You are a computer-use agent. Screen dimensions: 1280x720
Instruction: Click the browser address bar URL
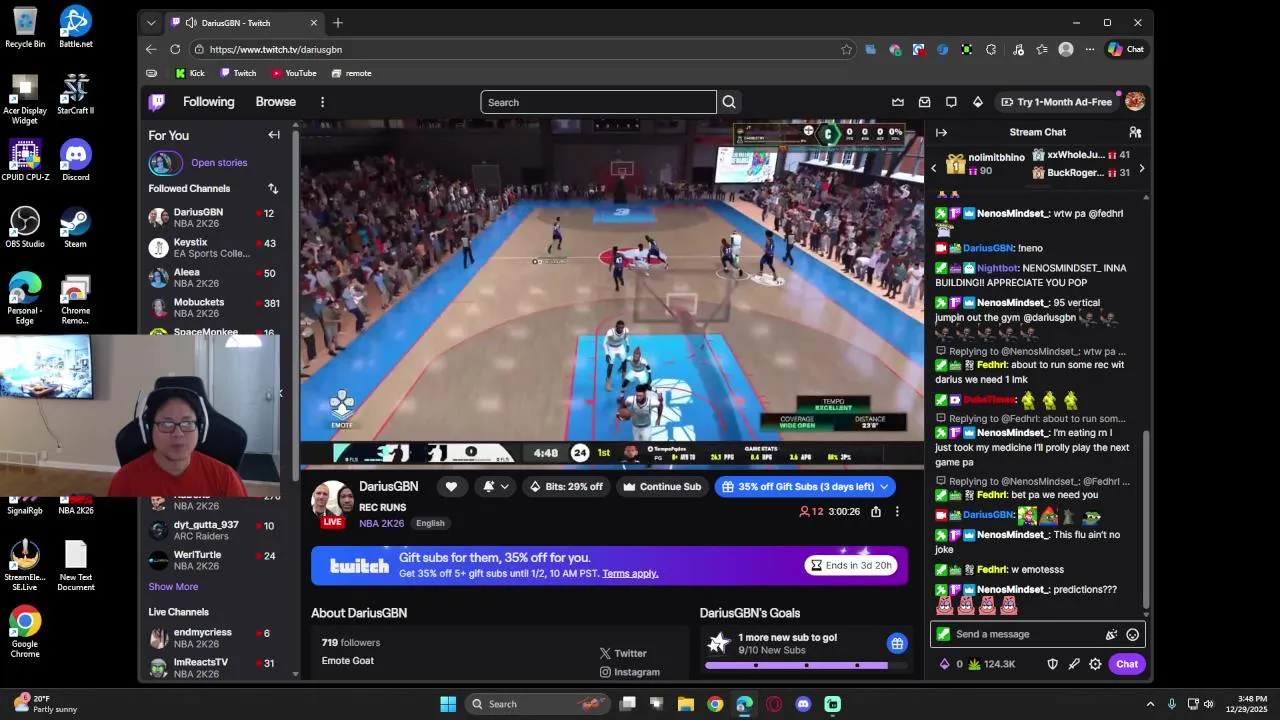[x=276, y=49]
